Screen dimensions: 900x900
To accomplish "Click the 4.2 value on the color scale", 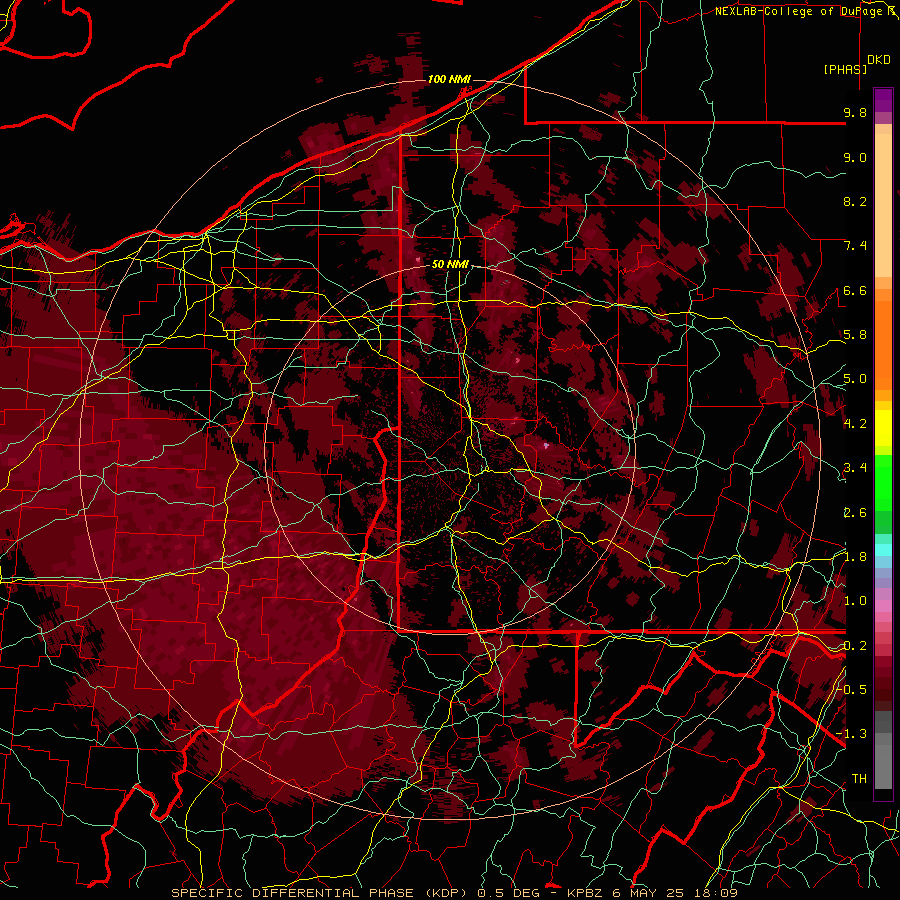I will coord(855,424).
